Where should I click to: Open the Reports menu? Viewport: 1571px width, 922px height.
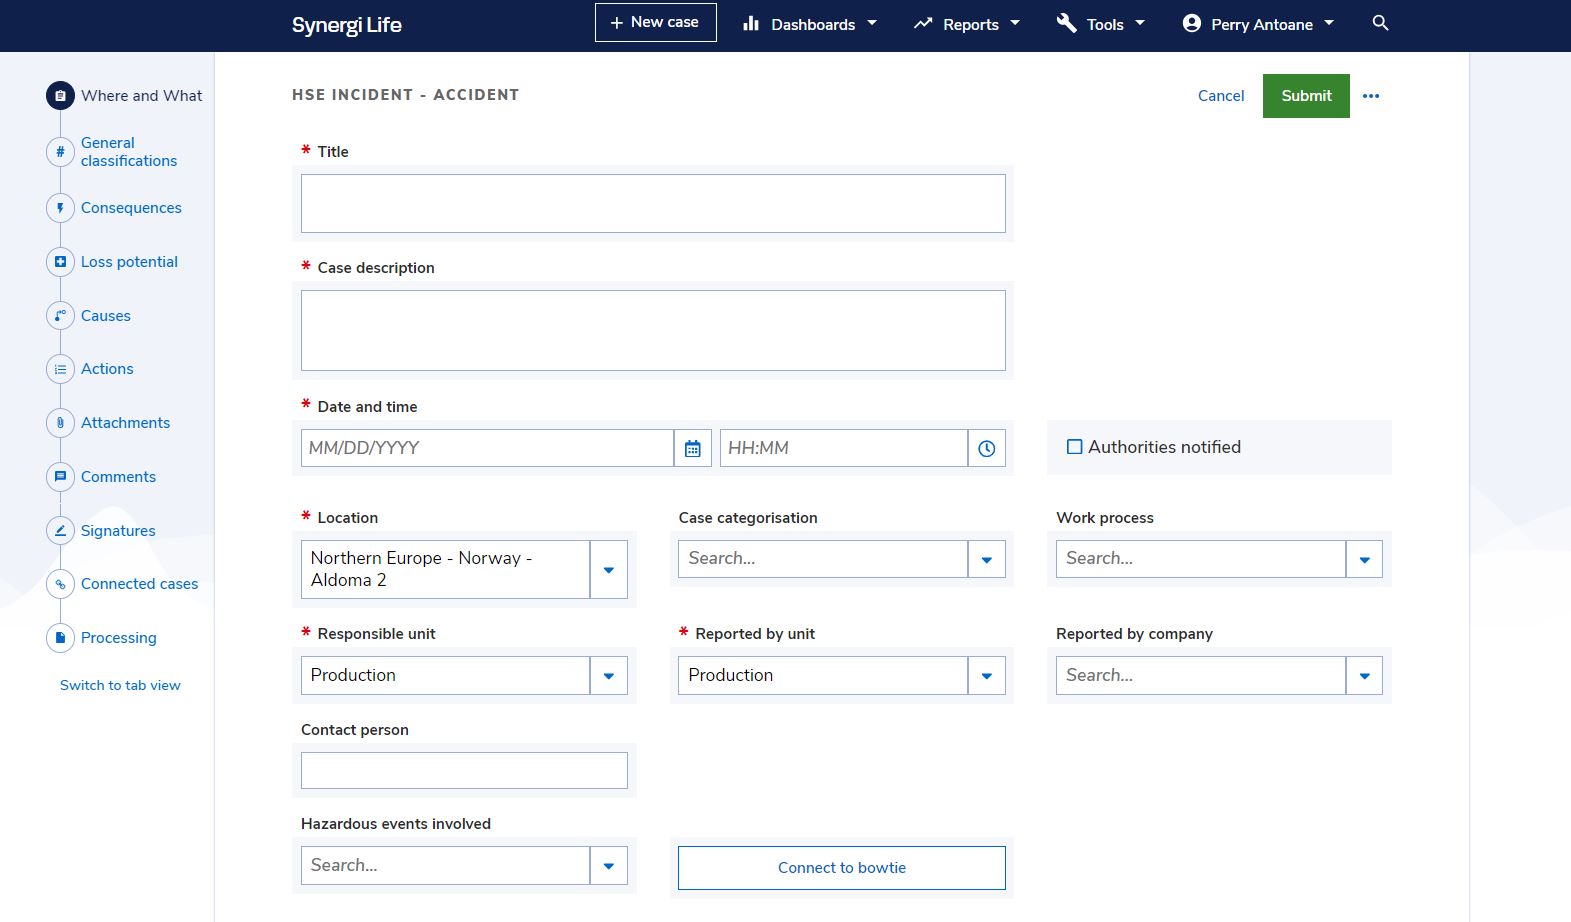[967, 24]
